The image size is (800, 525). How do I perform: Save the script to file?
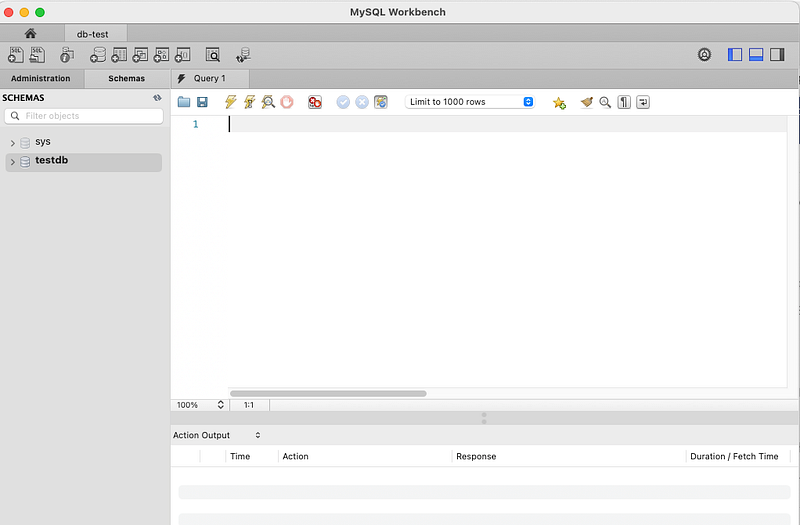point(203,102)
